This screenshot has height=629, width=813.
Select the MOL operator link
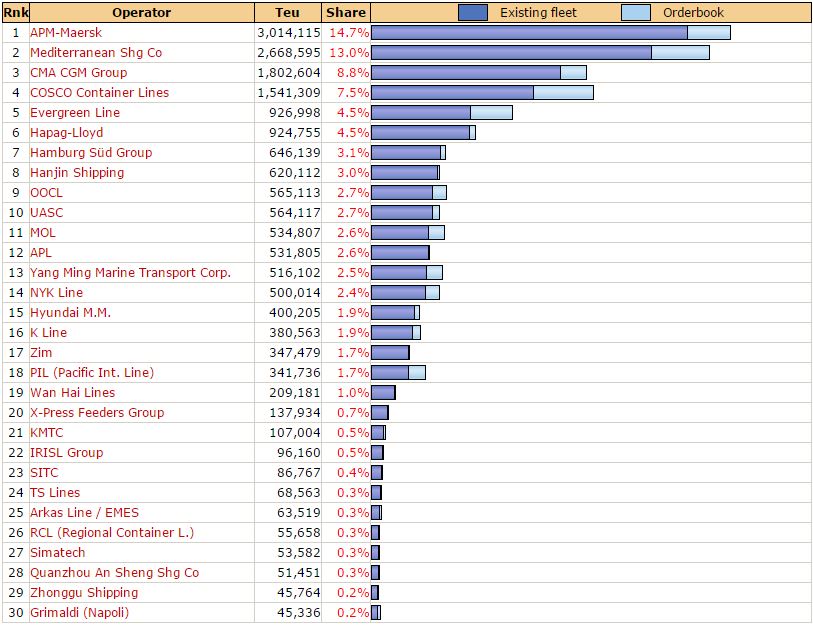pyautogui.click(x=43, y=233)
